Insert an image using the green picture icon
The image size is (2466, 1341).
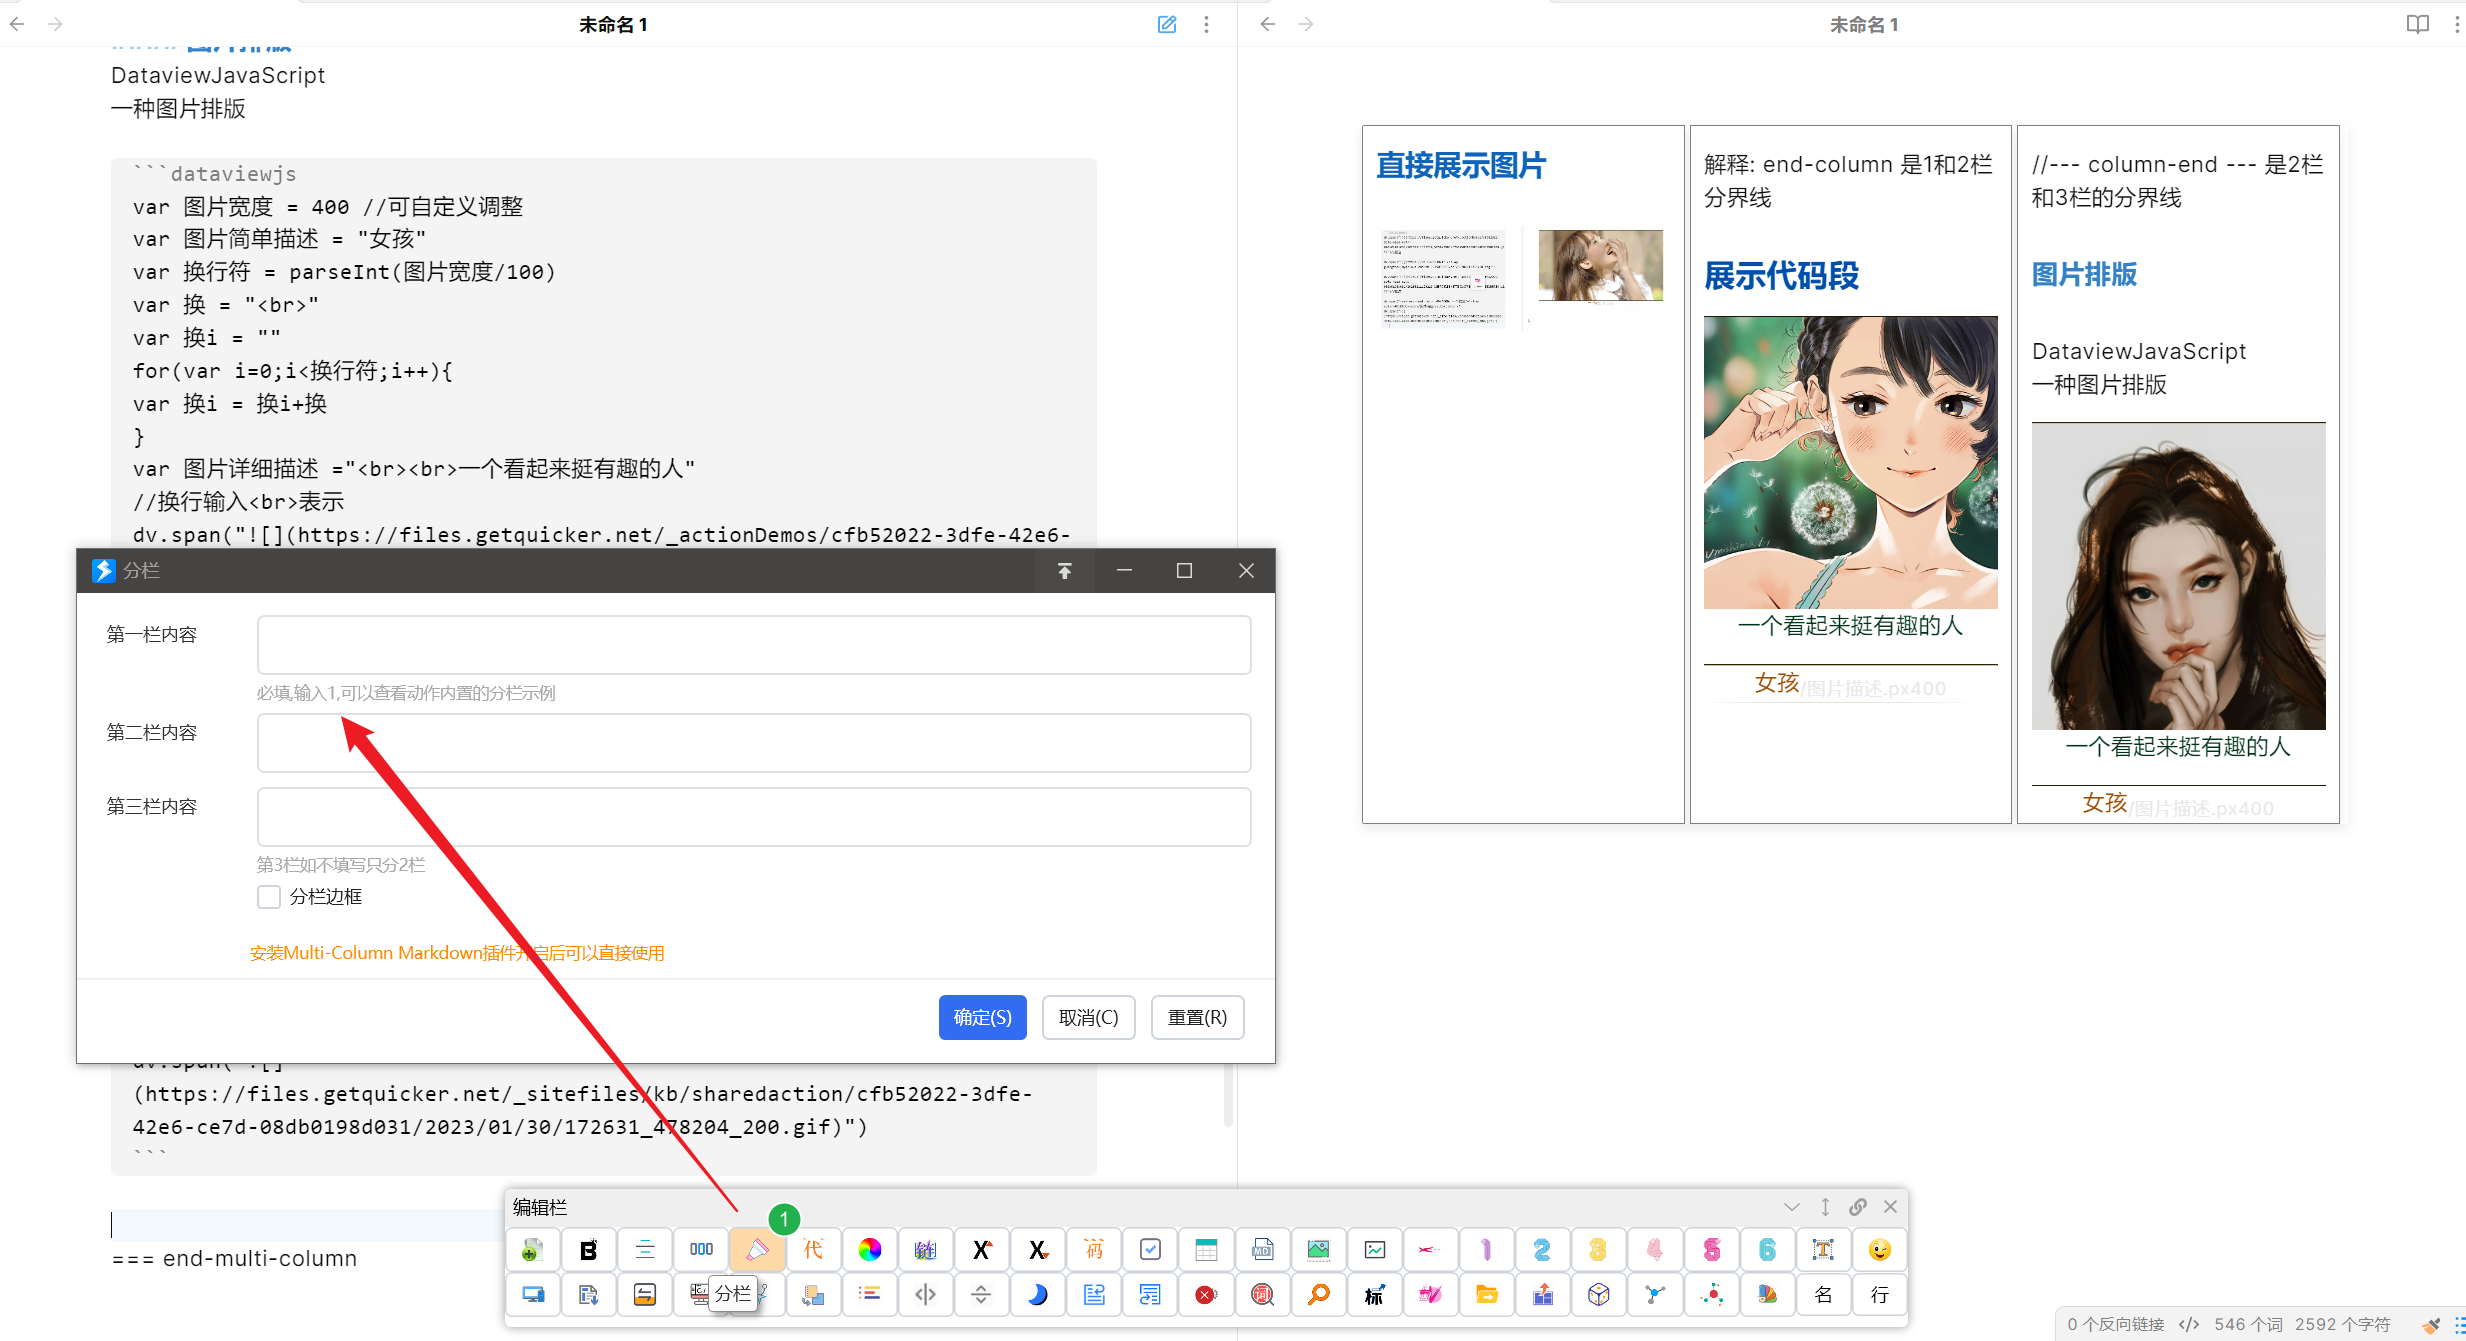tap(1319, 1250)
